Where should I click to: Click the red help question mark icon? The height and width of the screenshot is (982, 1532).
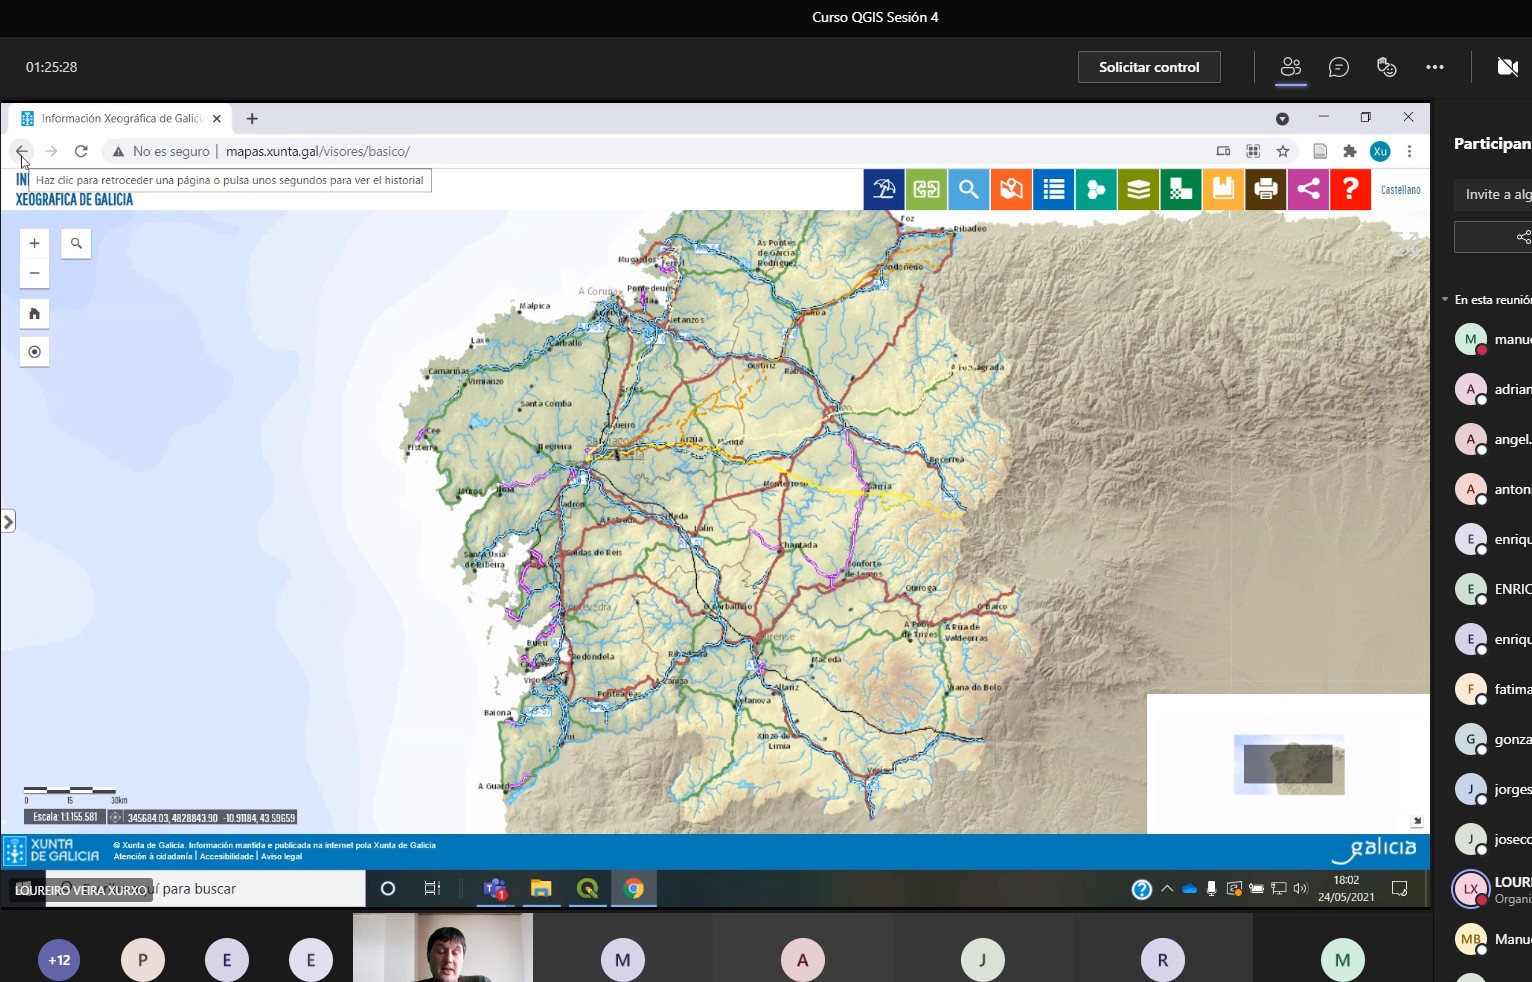[x=1350, y=189]
